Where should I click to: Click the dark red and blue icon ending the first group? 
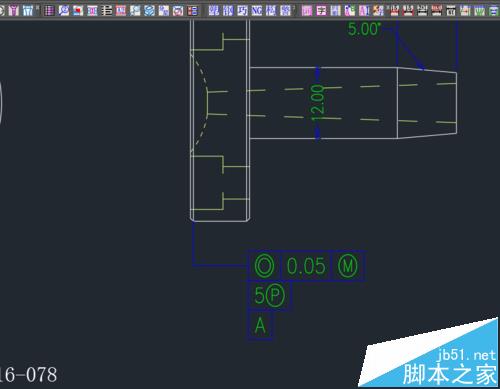pyautogui.click(x=192, y=10)
